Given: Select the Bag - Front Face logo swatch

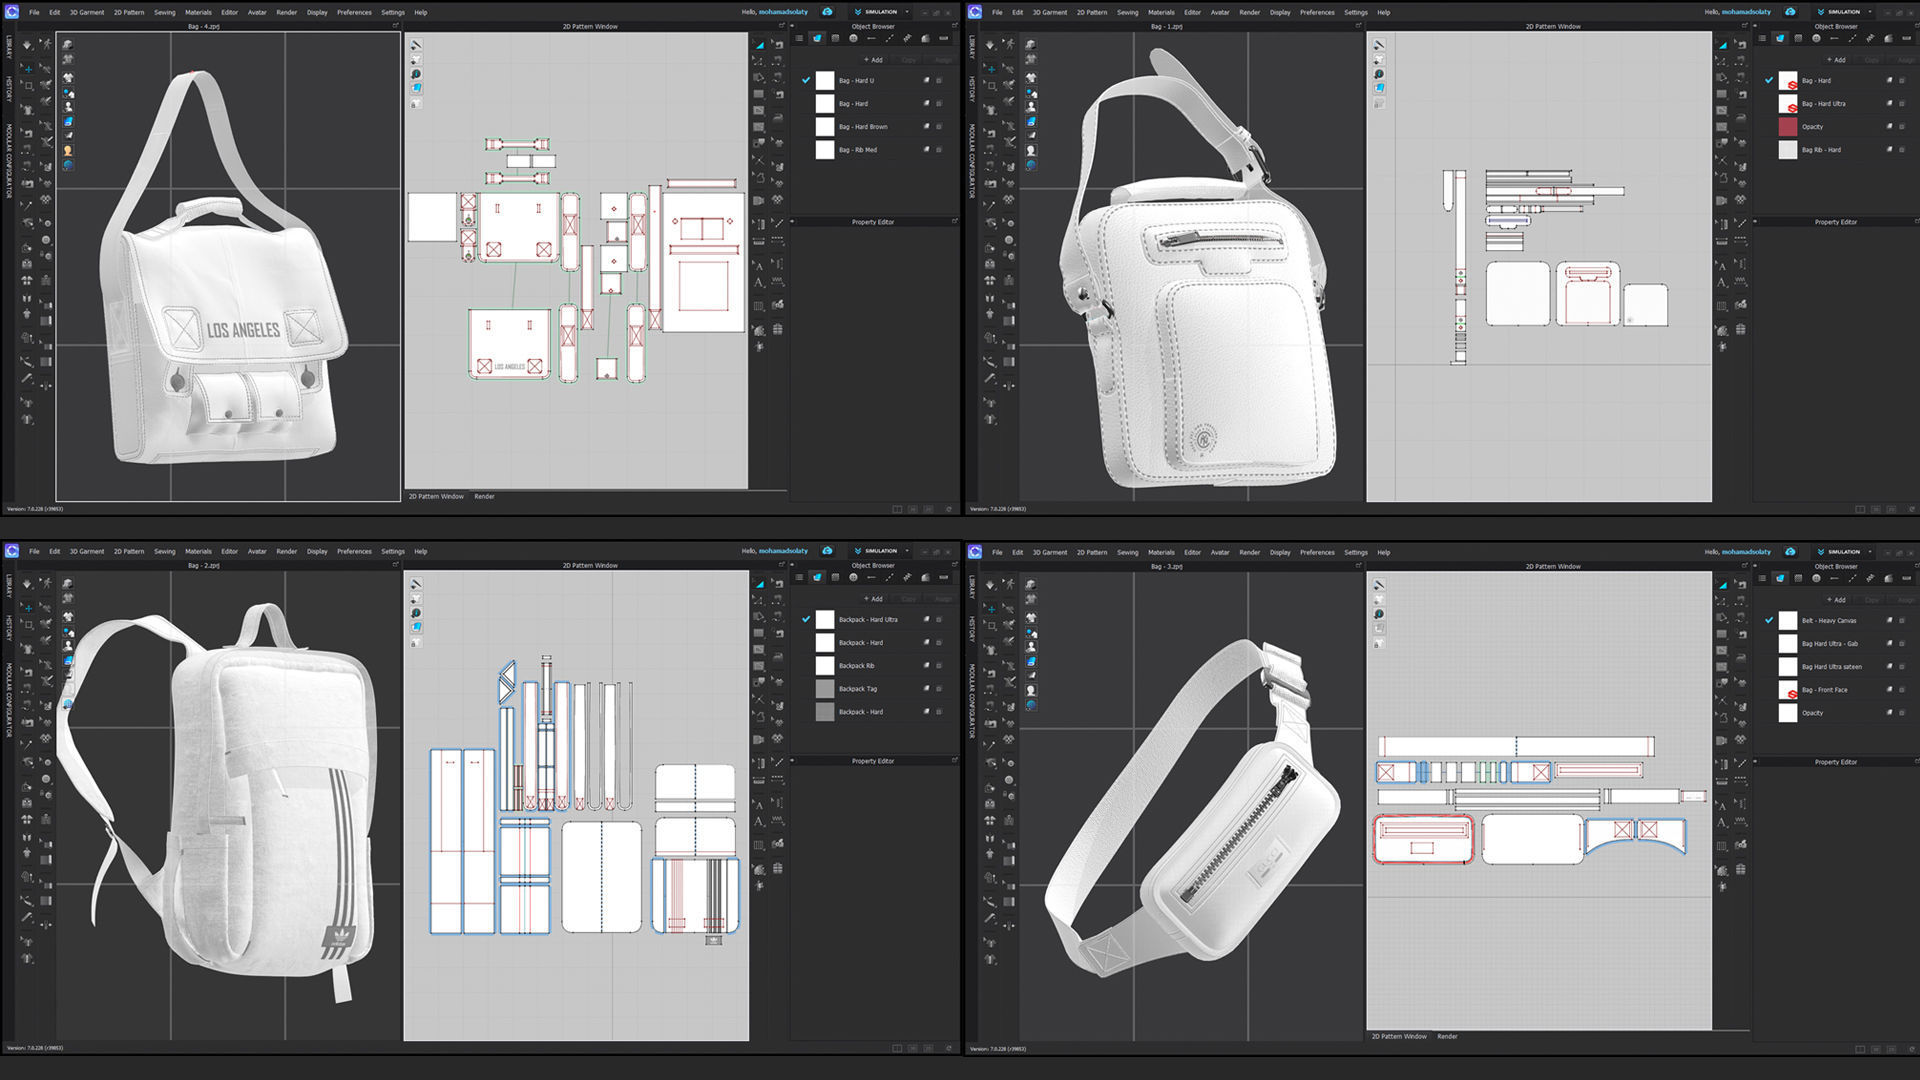Looking at the screenshot, I should pos(1788,690).
